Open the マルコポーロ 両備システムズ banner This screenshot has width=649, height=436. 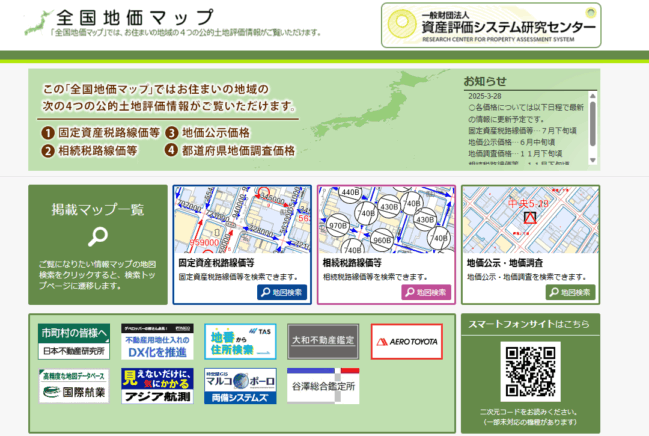pos(240,386)
